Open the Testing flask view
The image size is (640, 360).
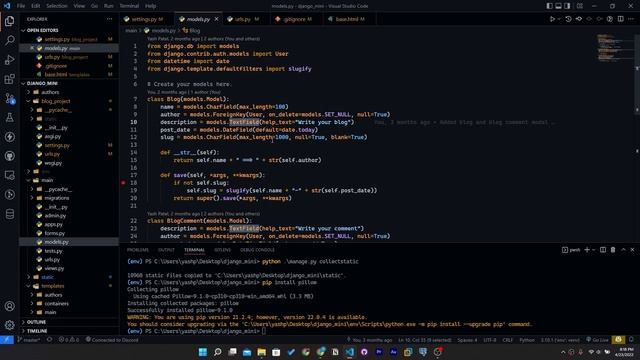click(9, 118)
